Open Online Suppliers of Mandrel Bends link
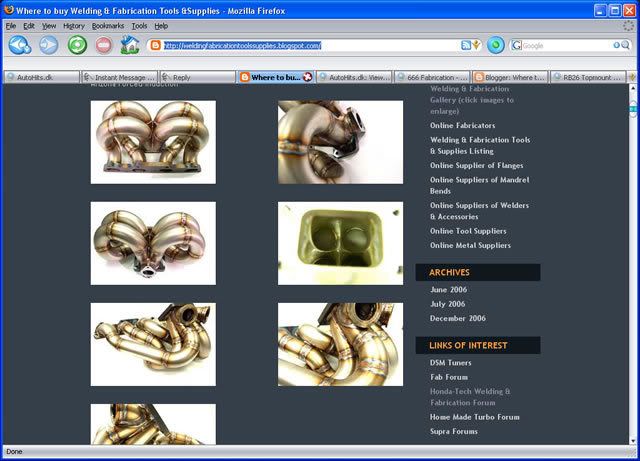 (x=480, y=185)
